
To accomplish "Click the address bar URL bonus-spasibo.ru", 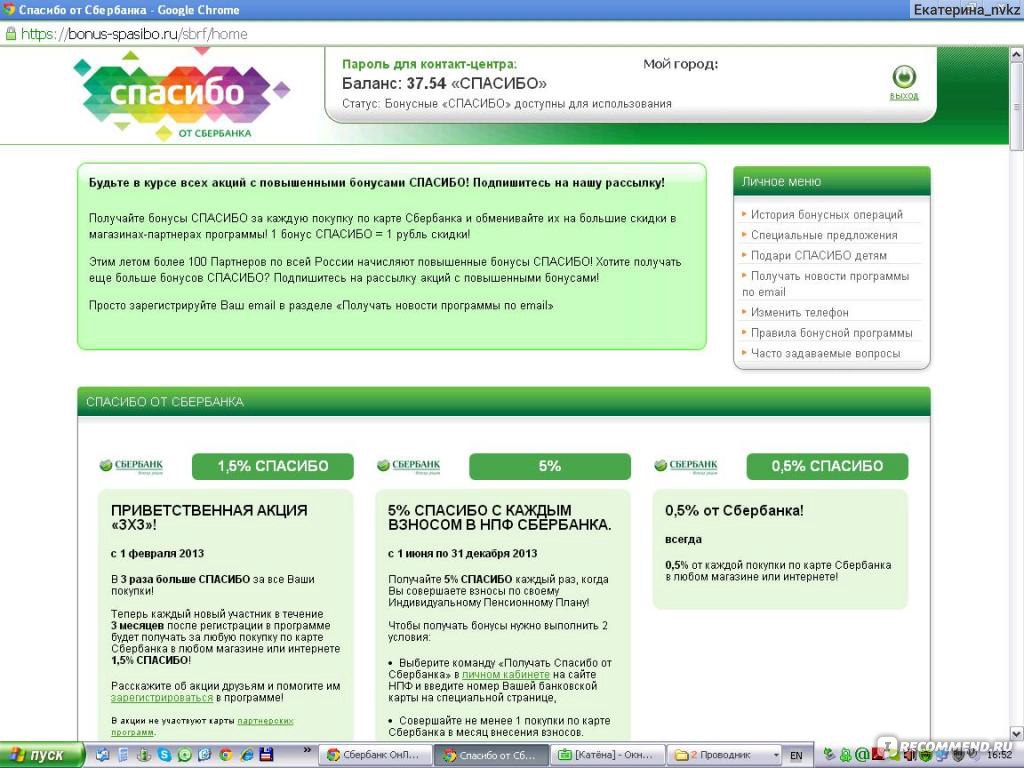I will click(x=134, y=34).
